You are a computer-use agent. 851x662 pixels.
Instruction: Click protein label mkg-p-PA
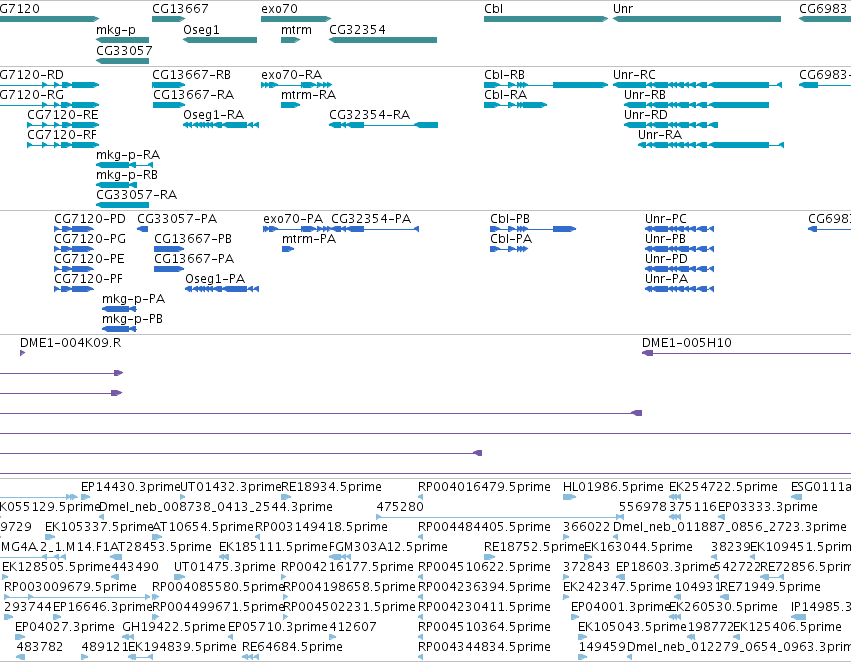(134, 298)
